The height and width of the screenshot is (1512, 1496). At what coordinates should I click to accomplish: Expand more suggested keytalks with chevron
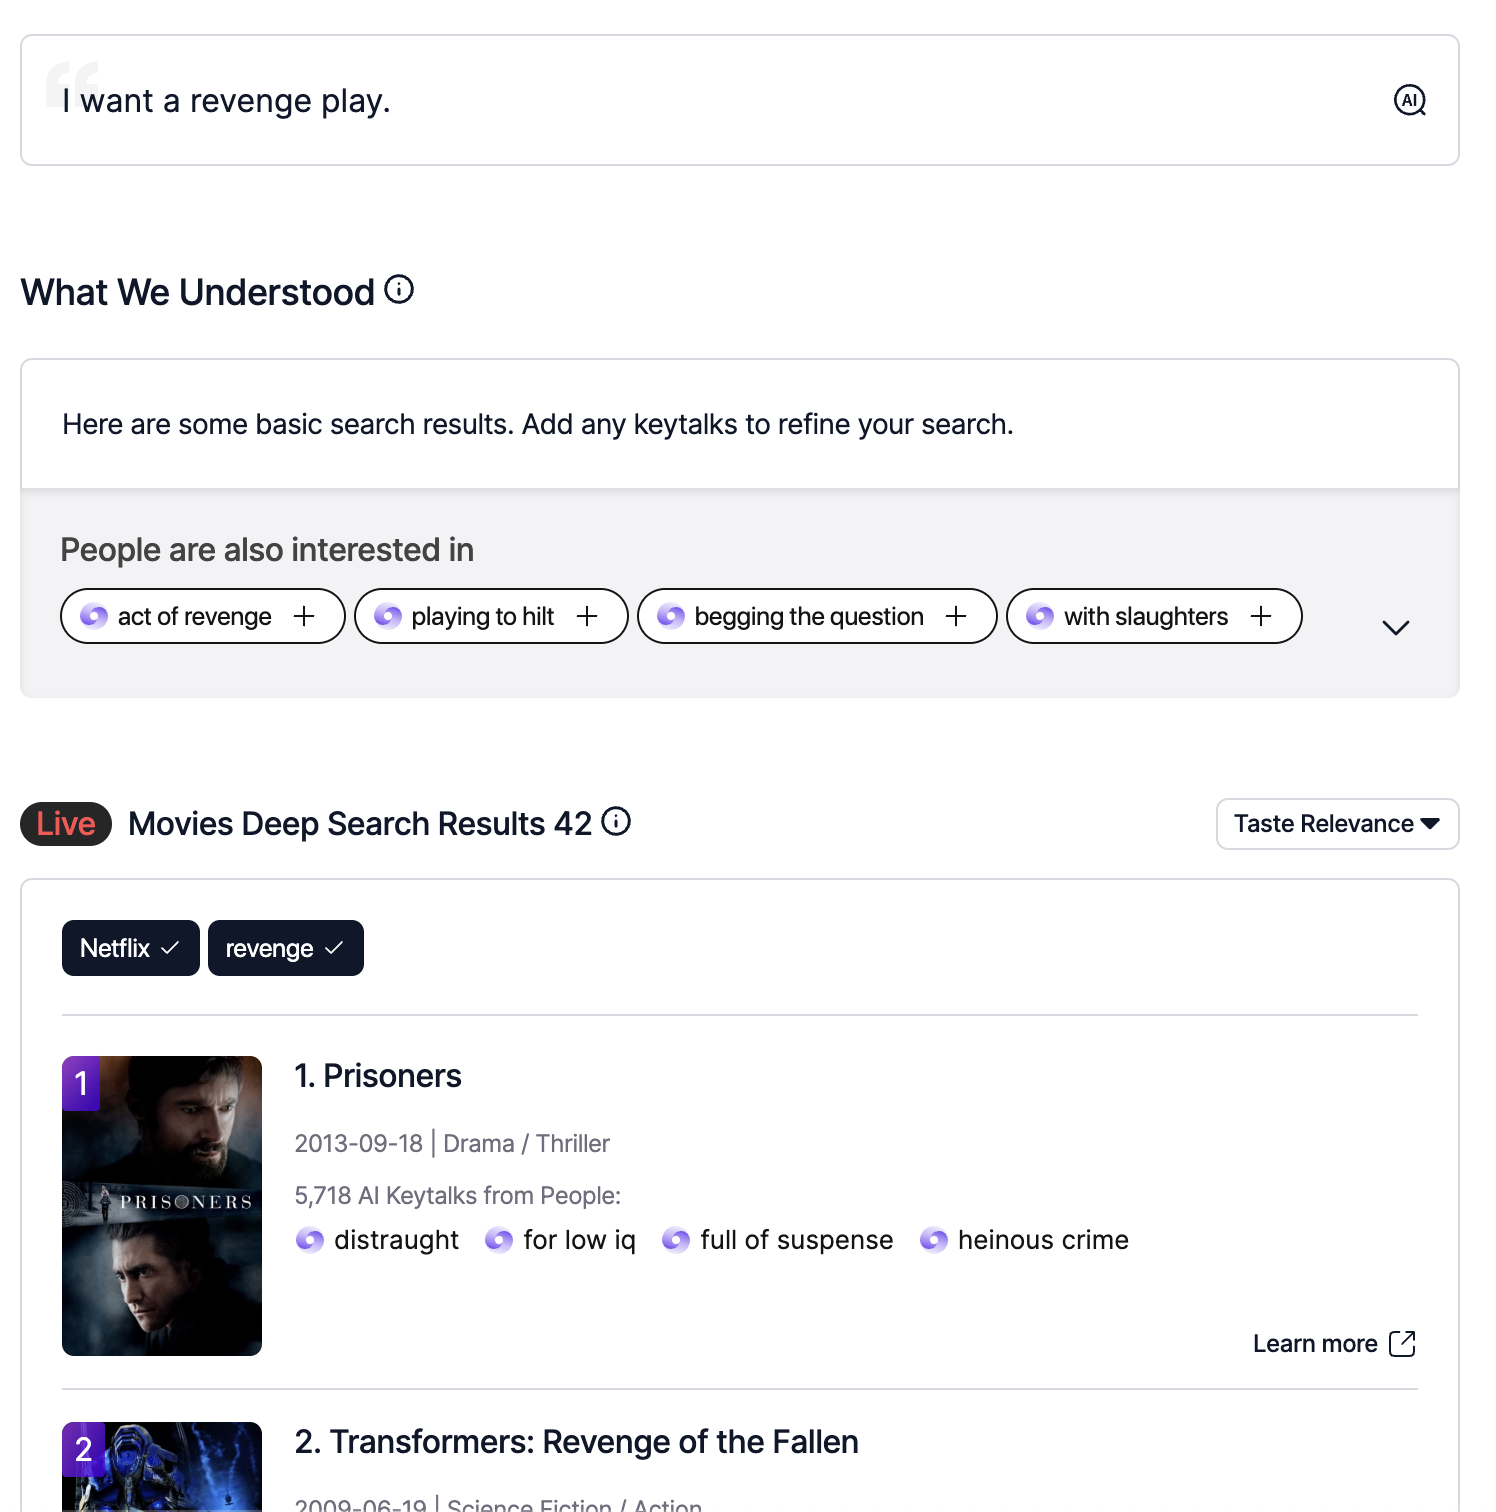pyautogui.click(x=1395, y=627)
